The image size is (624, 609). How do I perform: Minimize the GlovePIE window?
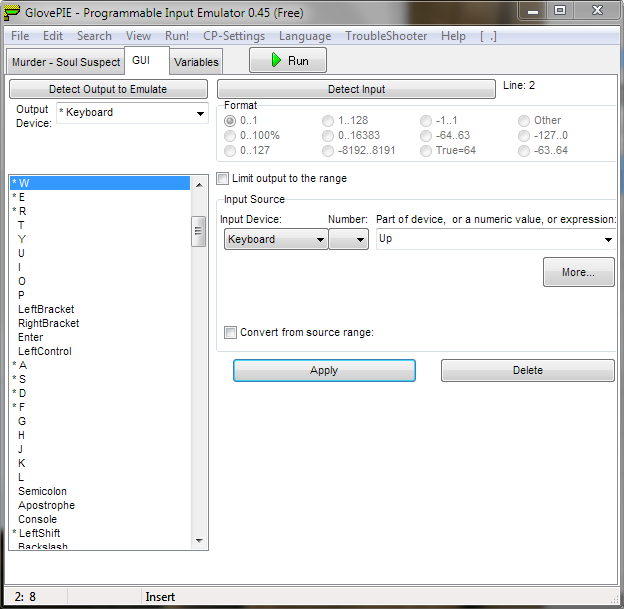[533, 10]
